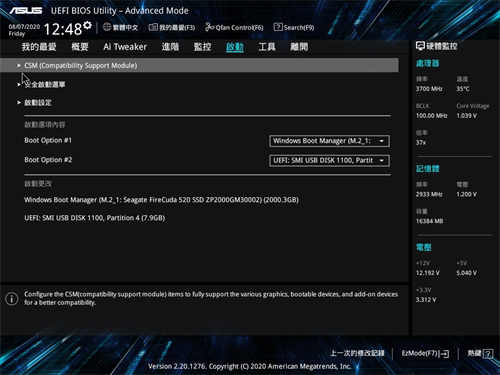Click the EzMode switch arrow icon
The image size is (500, 375).
coord(446,354)
